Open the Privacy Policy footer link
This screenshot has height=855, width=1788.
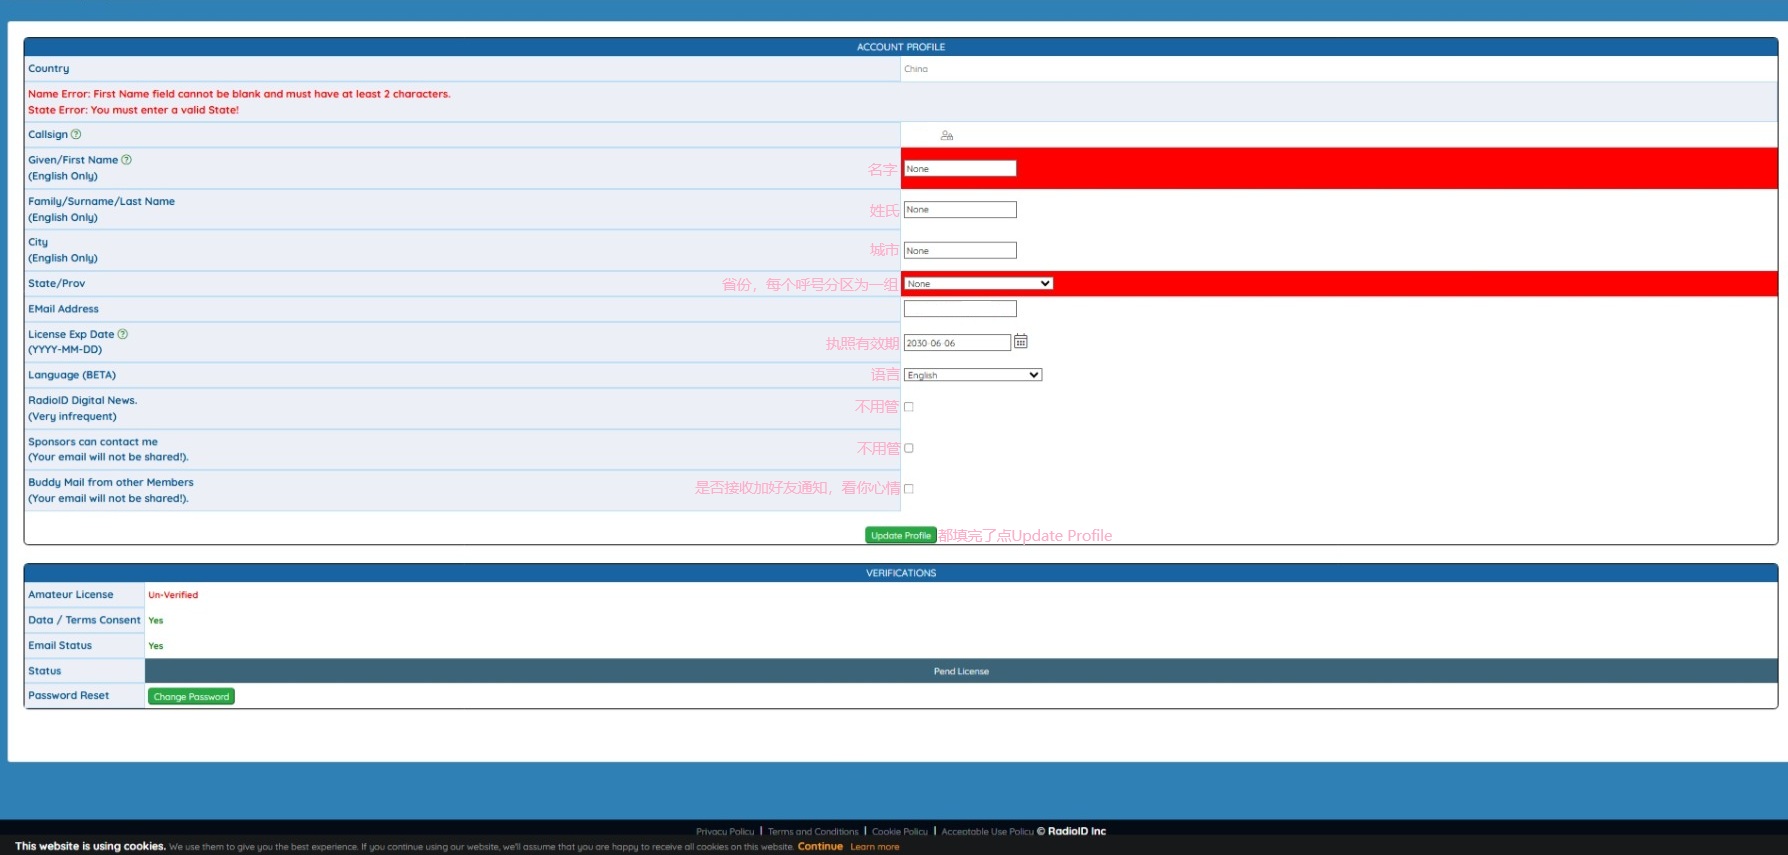(725, 832)
